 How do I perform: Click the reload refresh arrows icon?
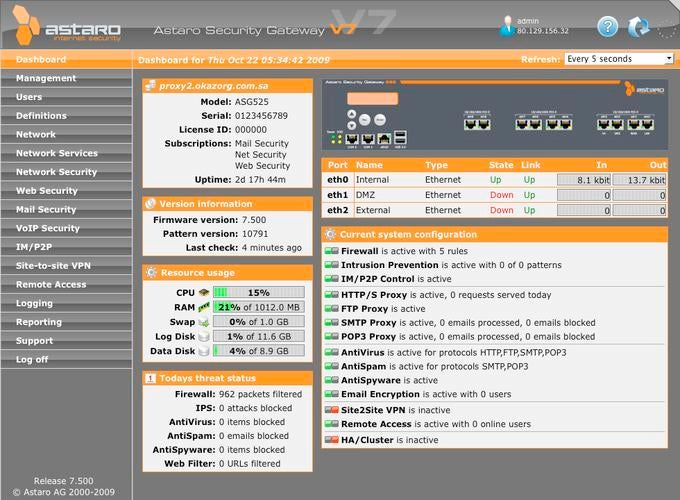coord(638,27)
